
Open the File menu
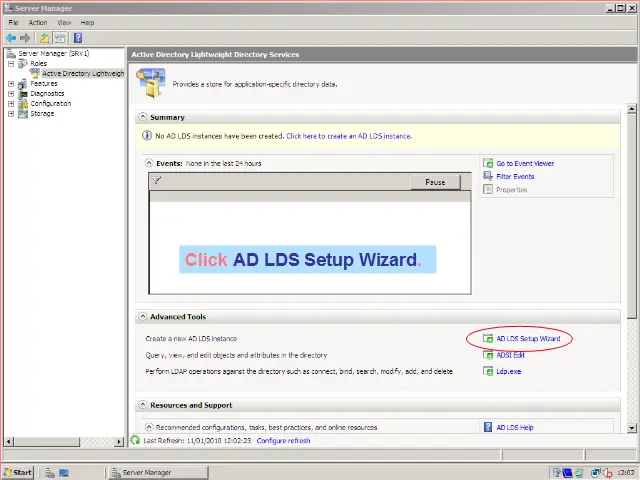point(13,23)
